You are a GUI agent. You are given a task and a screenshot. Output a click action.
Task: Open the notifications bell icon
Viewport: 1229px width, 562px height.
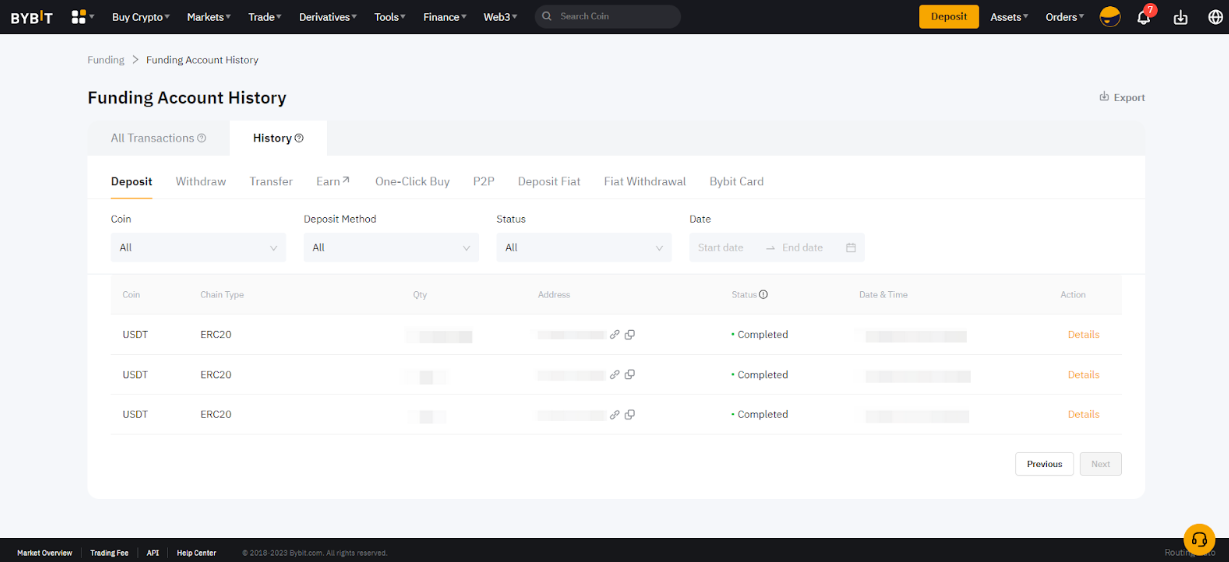click(x=1144, y=17)
